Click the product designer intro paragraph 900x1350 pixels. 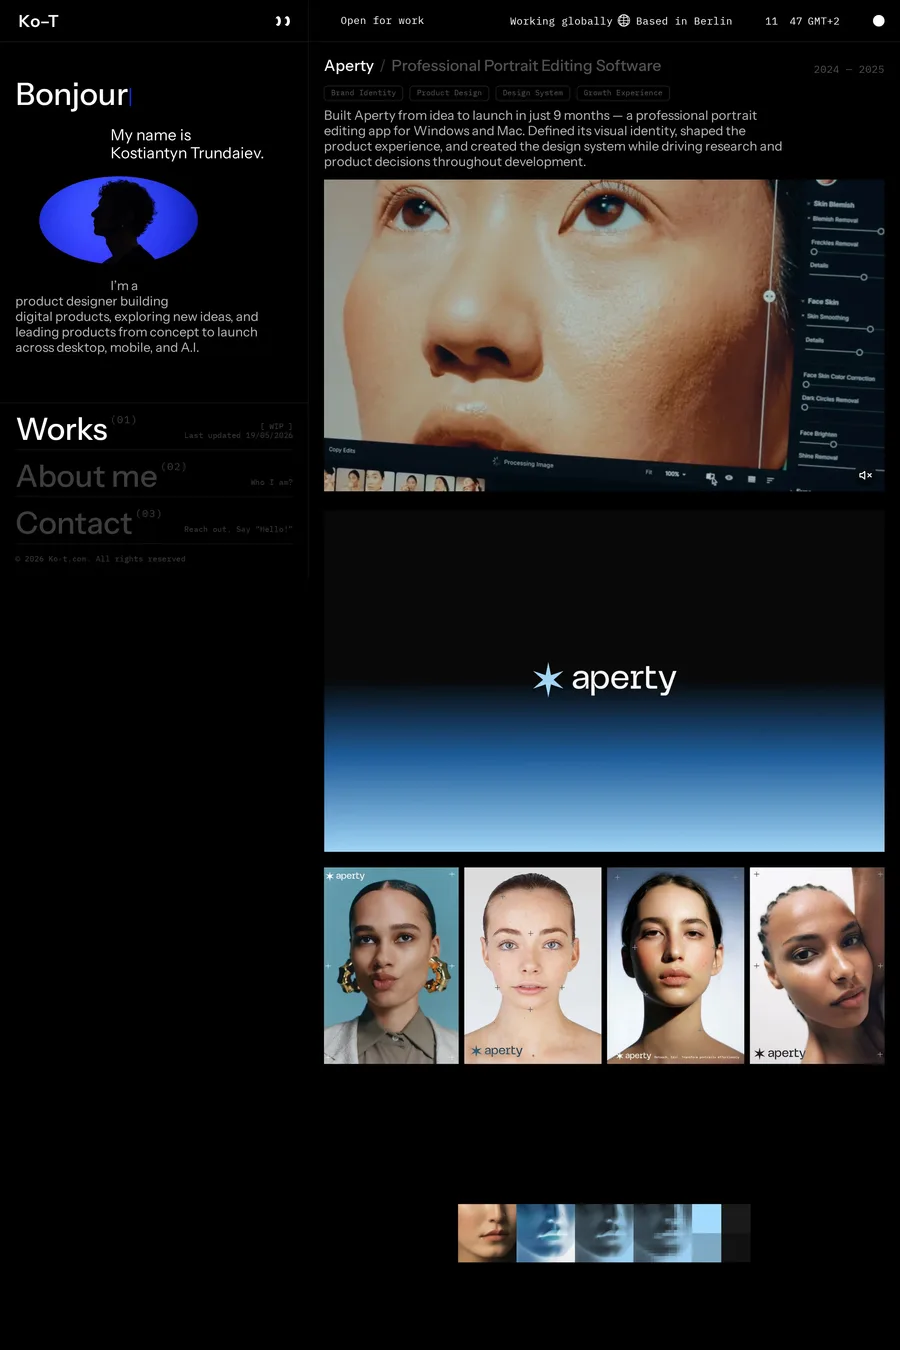coord(137,317)
